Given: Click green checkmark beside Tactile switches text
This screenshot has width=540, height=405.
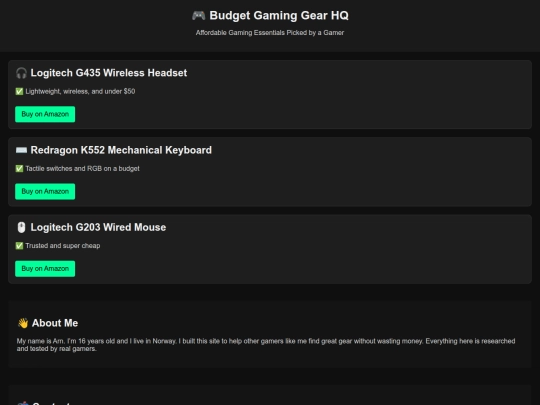Looking at the screenshot, I should tap(19, 168).
